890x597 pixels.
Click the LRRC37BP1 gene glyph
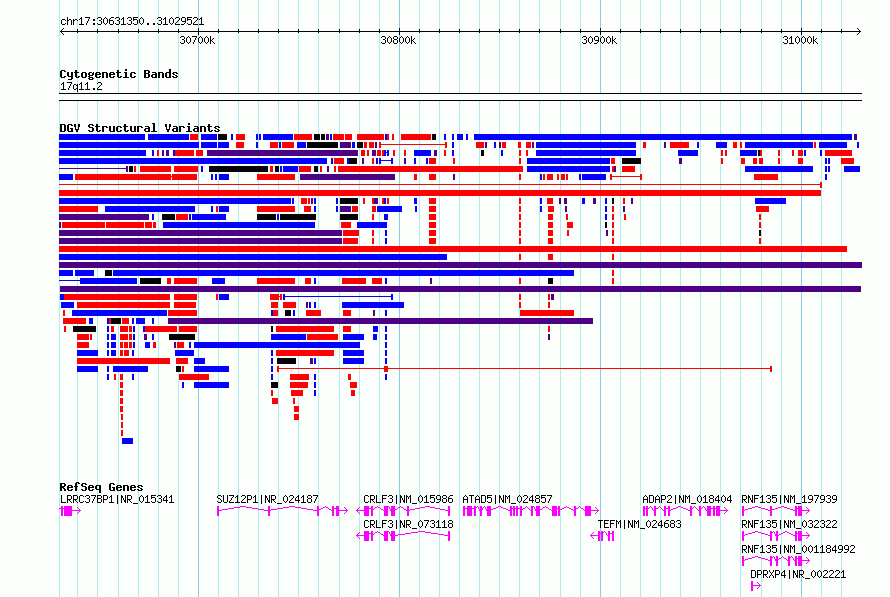click(x=70, y=511)
